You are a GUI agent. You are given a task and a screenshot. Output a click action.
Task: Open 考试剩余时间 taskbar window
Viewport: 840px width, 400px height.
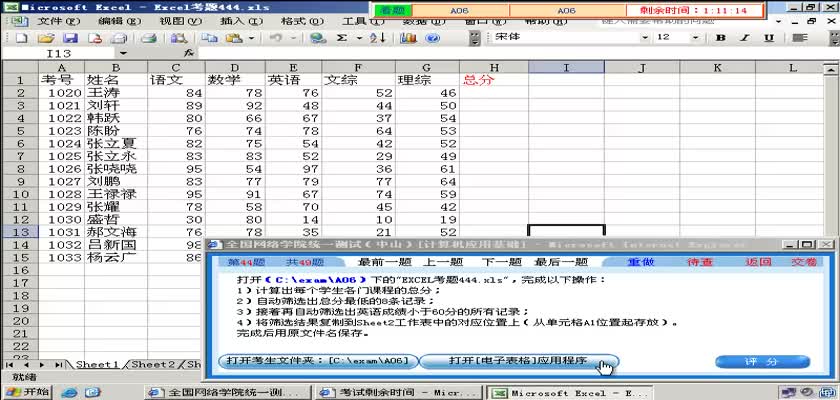[400, 393]
